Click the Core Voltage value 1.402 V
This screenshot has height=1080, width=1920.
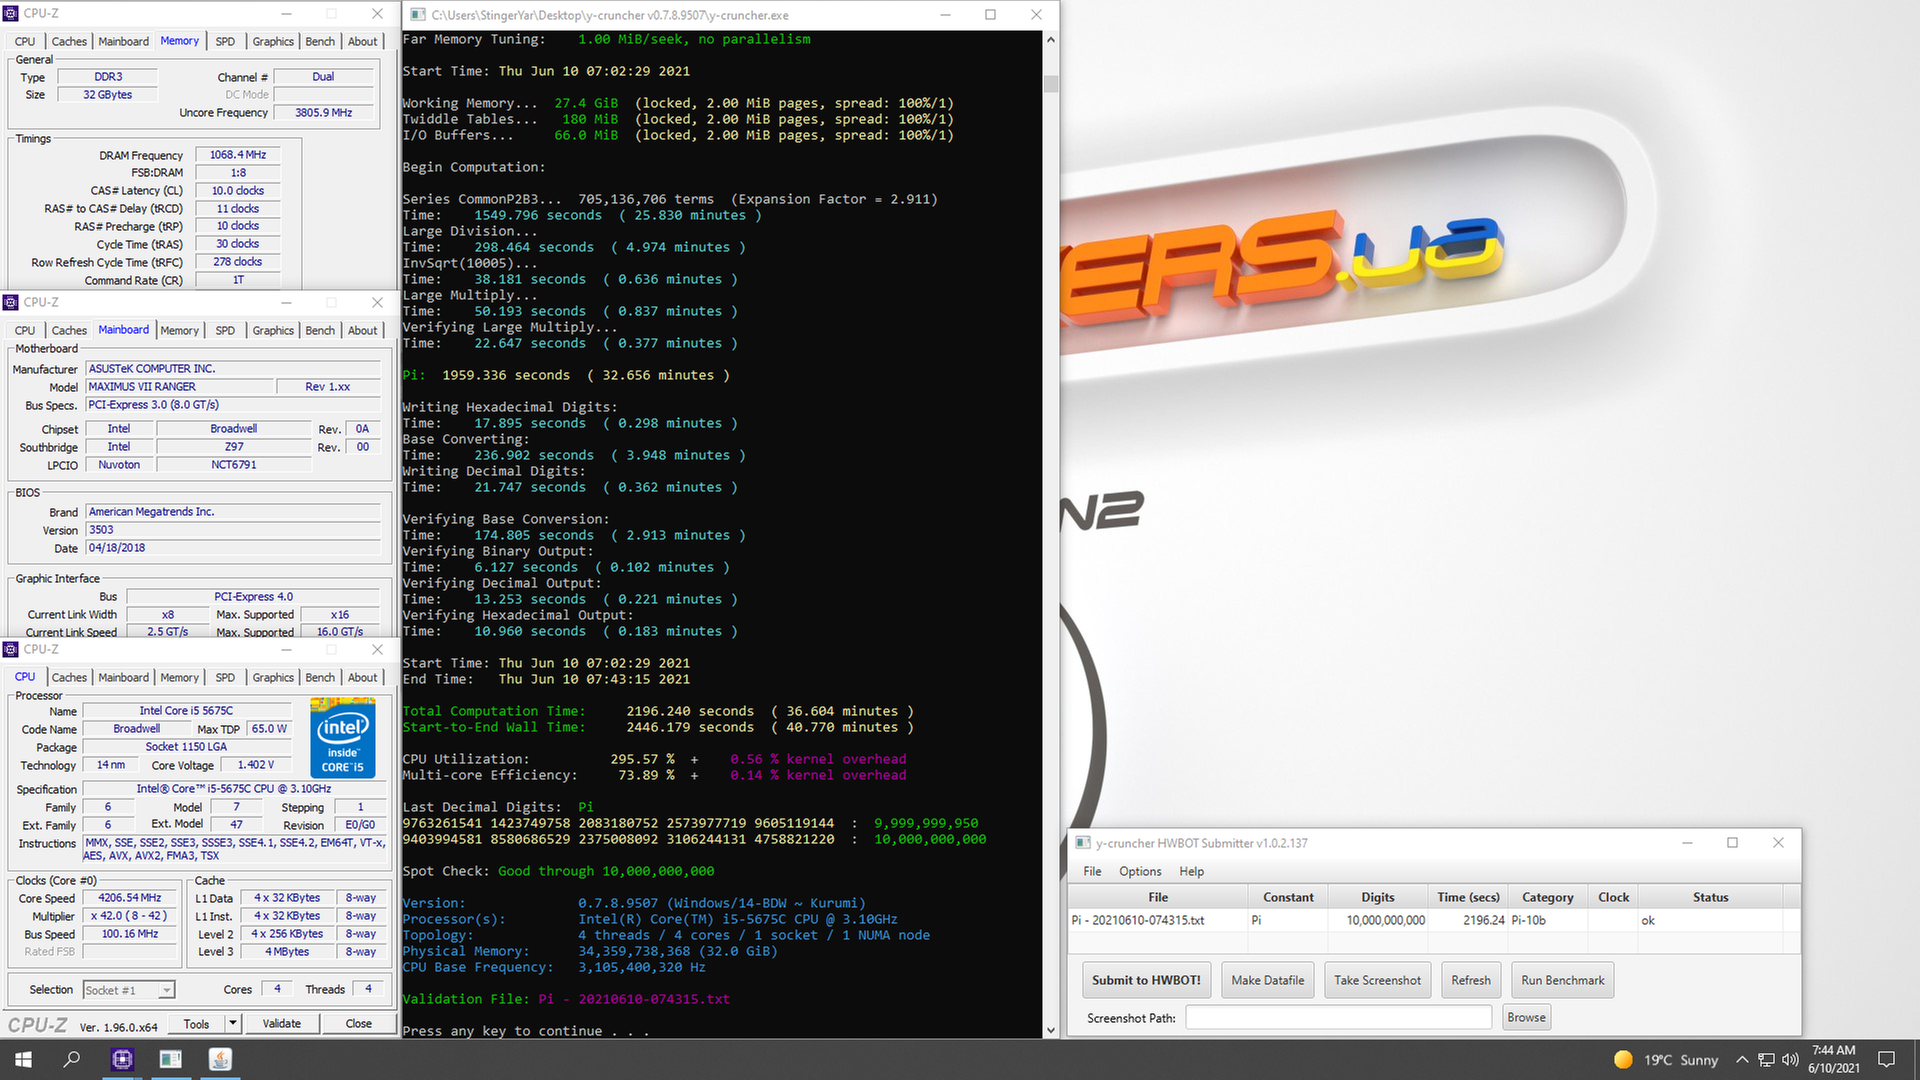[x=255, y=765]
